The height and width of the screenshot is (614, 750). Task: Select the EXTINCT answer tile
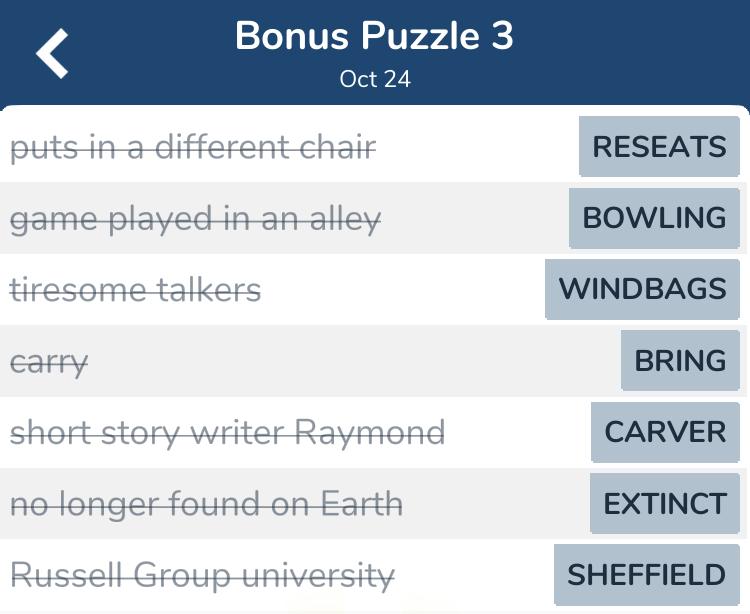pyautogui.click(x=665, y=504)
